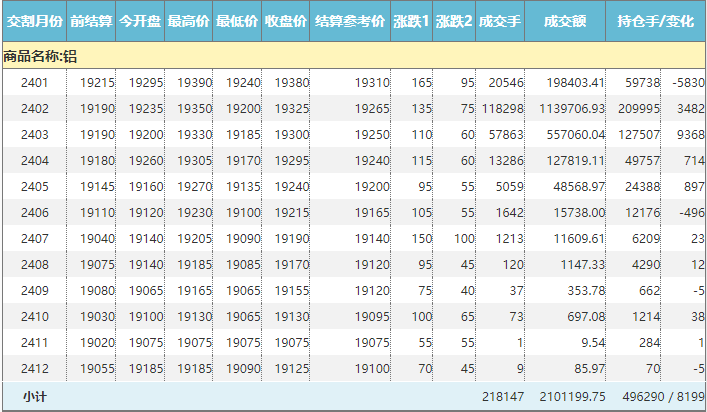The image size is (707, 412).
Task: Click the 交割月份 column header
Action: [34, 21]
